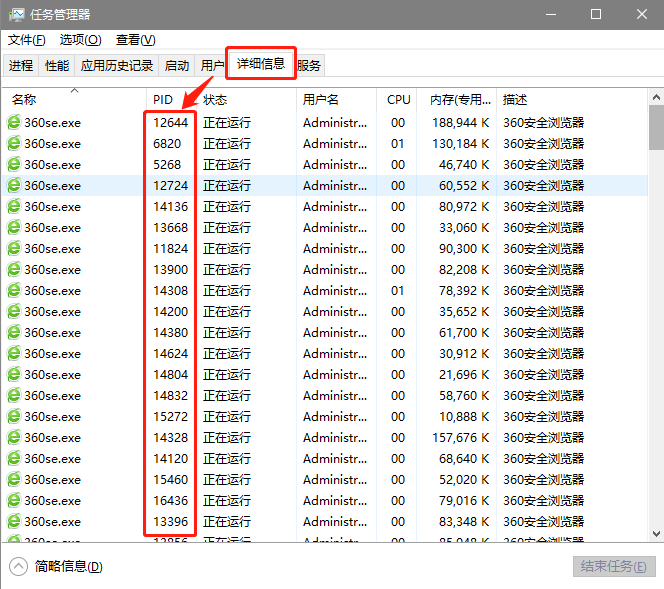Viewport: 664px width, 589px height.
Task: Click the 简略信息(D) label
Action: tap(69, 567)
